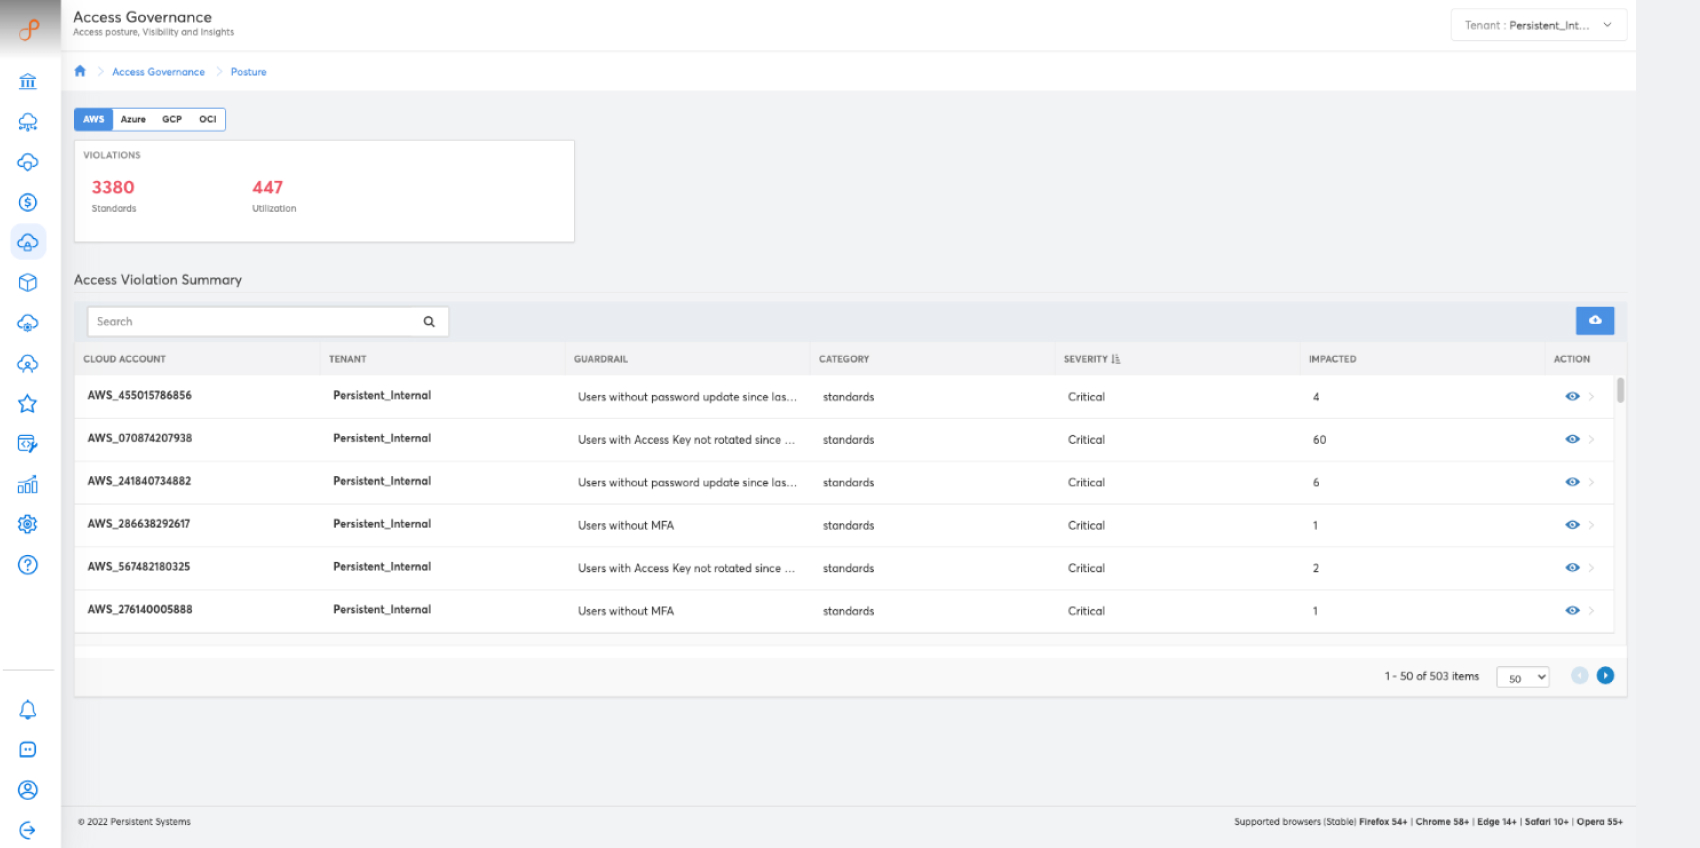Open the bell notifications icon

tap(28, 710)
